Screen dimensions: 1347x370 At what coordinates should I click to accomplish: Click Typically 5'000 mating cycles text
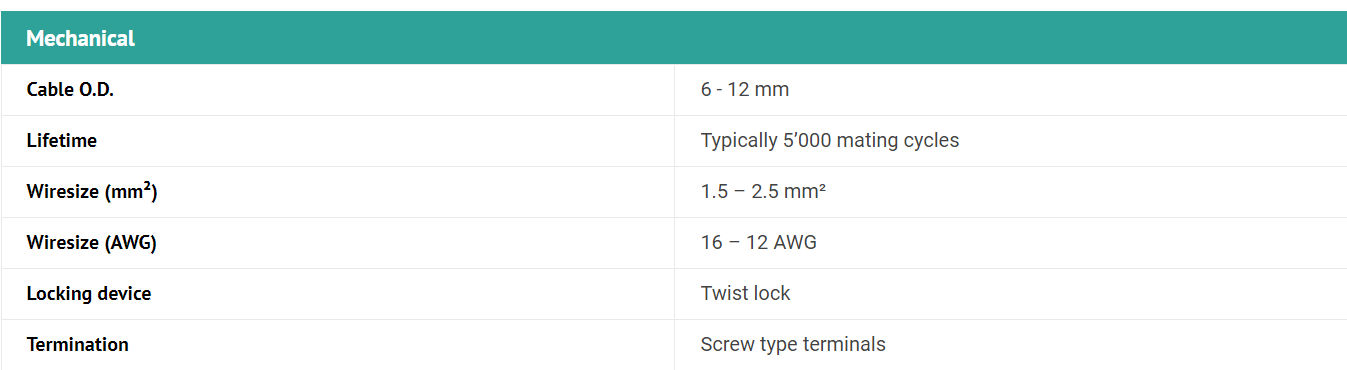(x=830, y=141)
